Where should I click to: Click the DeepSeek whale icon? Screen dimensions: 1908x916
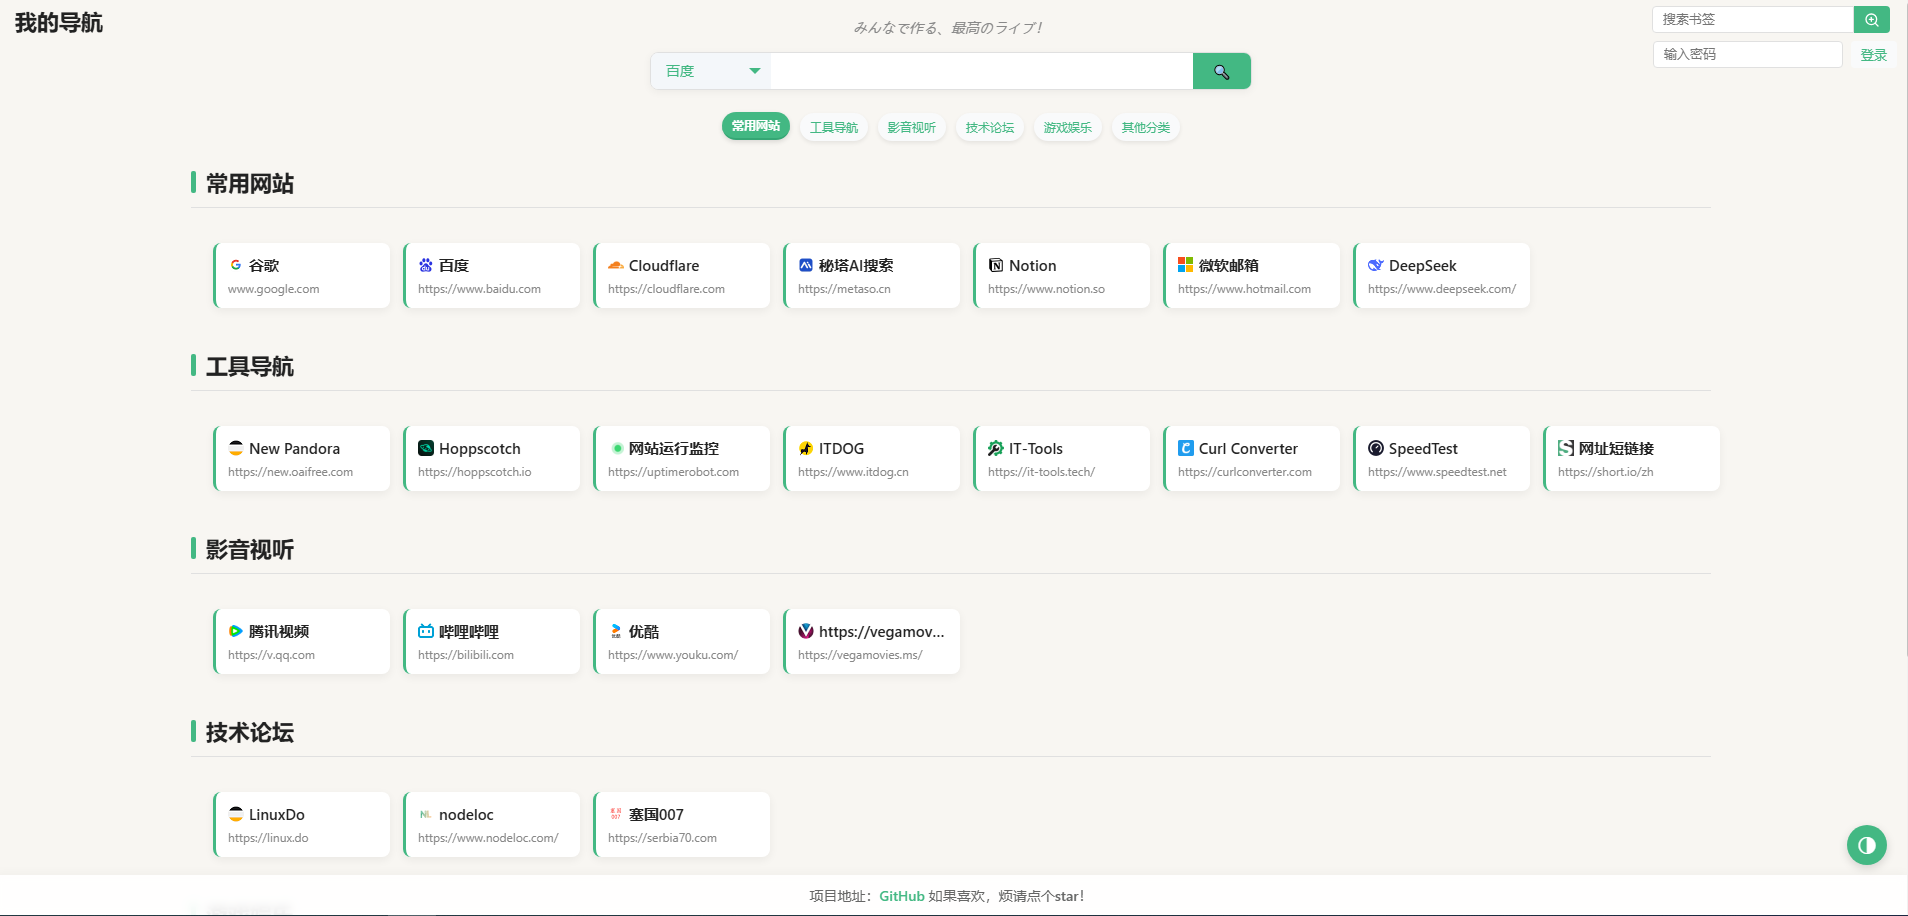[1376, 265]
